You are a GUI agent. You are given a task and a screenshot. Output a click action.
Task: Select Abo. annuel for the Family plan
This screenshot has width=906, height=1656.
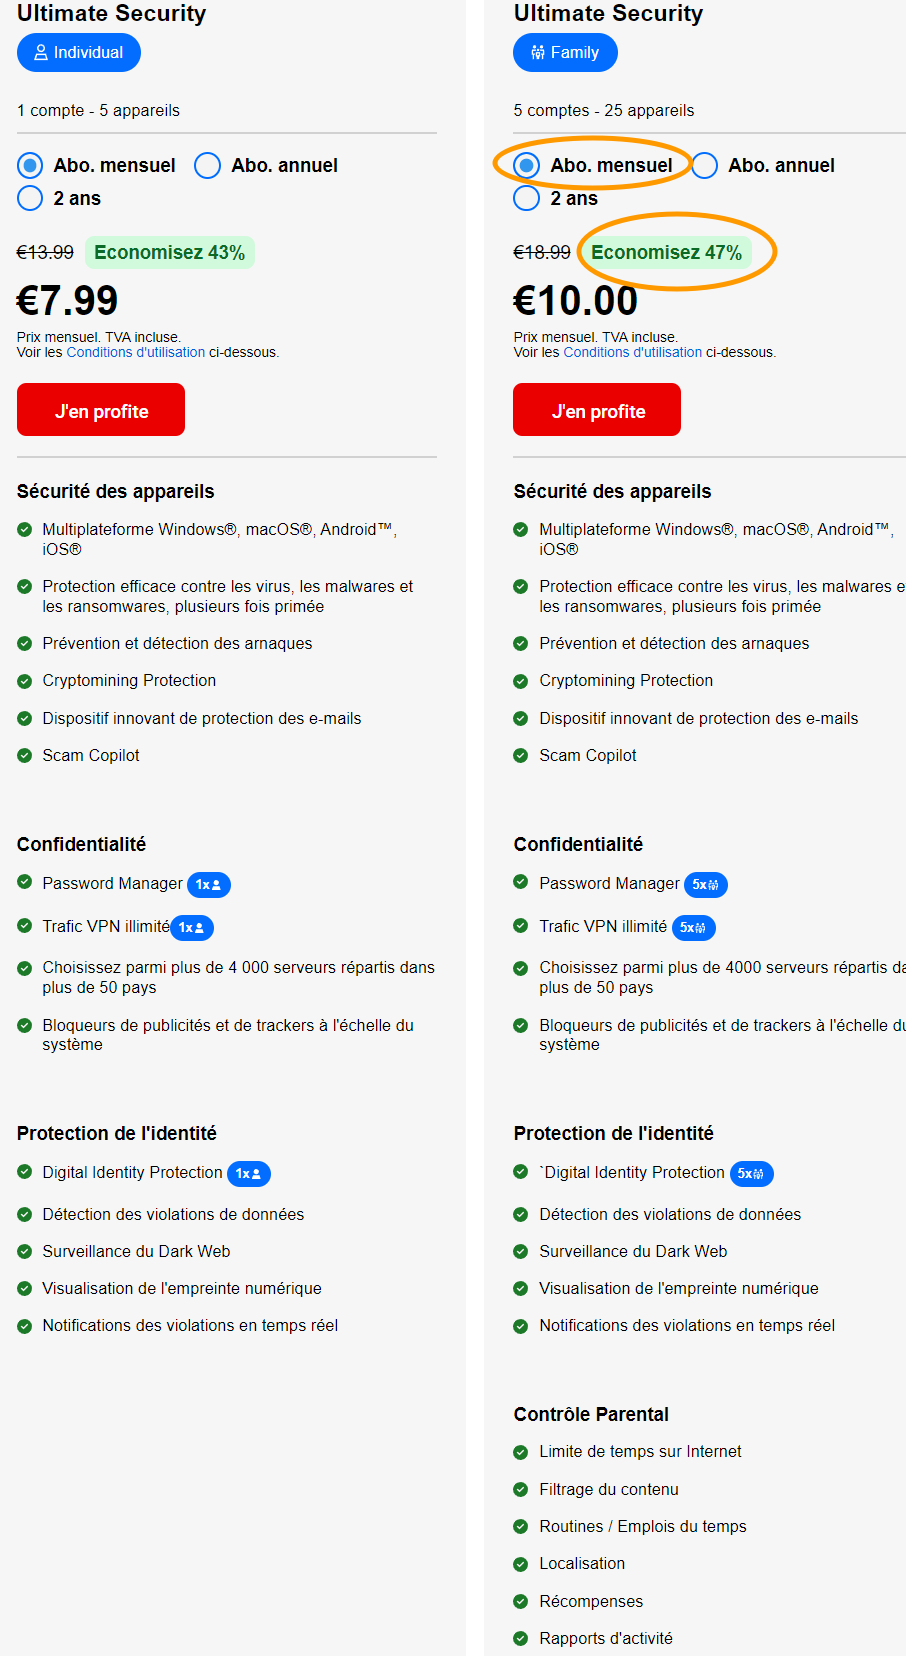(x=704, y=165)
